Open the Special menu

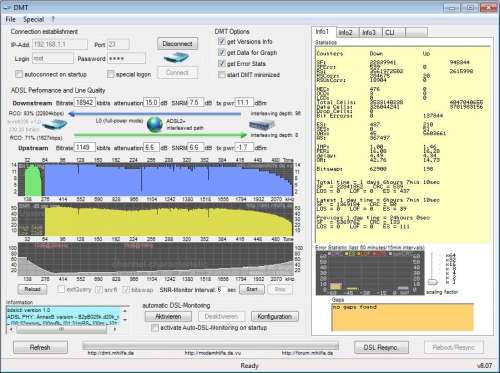tap(34, 20)
